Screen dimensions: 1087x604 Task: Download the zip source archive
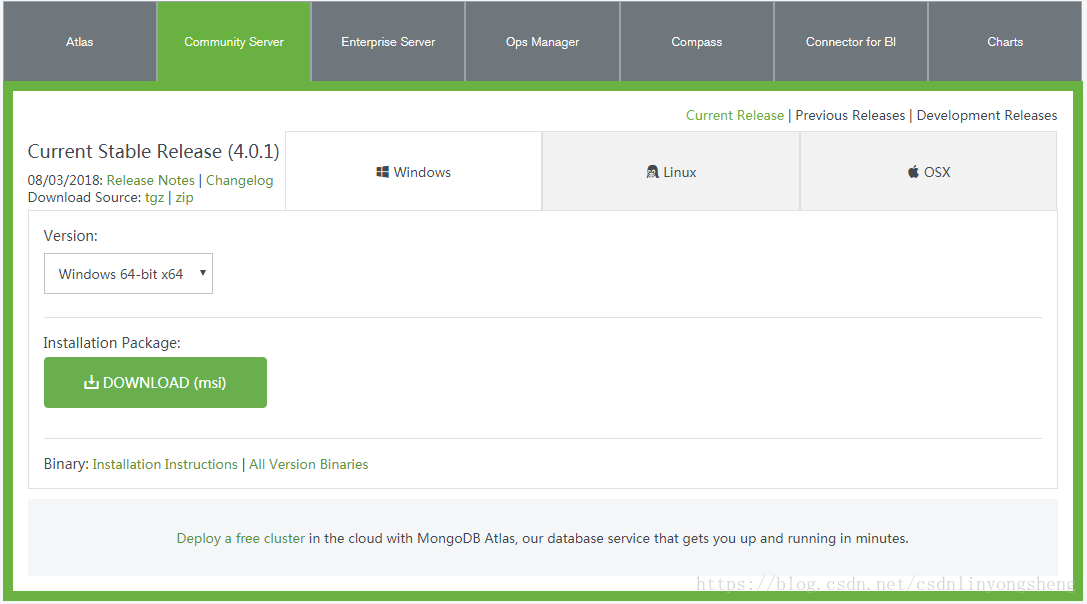(x=184, y=198)
